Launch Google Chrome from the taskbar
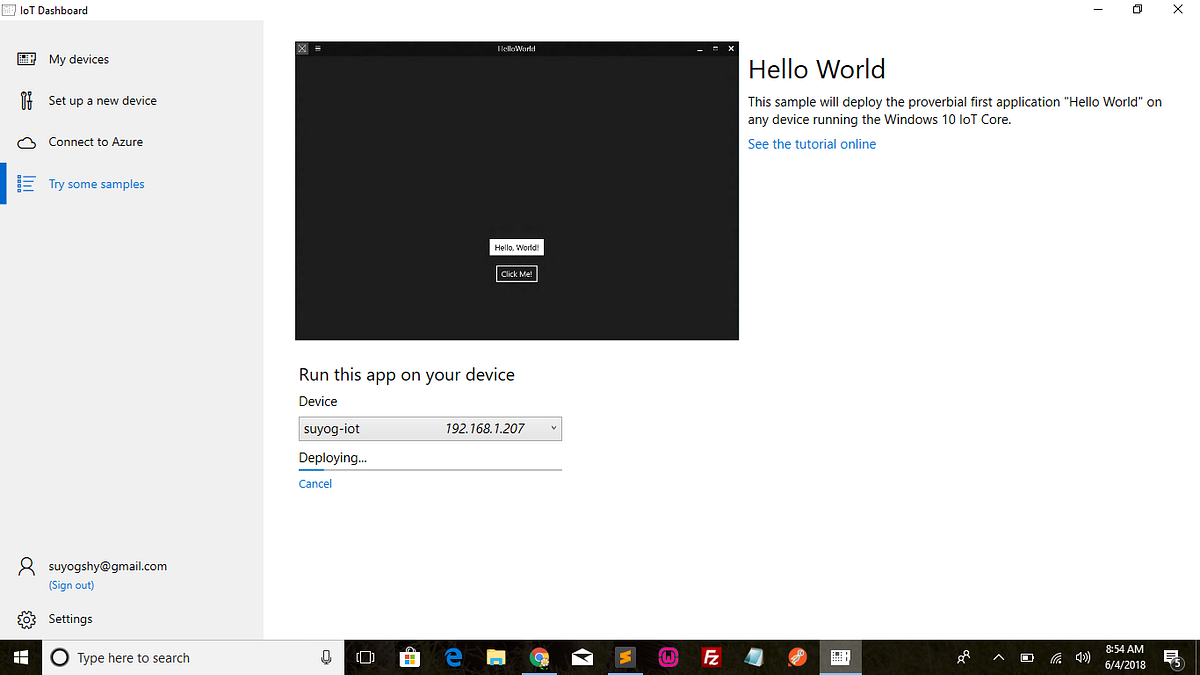This screenshot has width=1200, height=675. pyautogui.click(x=539, y=657)
